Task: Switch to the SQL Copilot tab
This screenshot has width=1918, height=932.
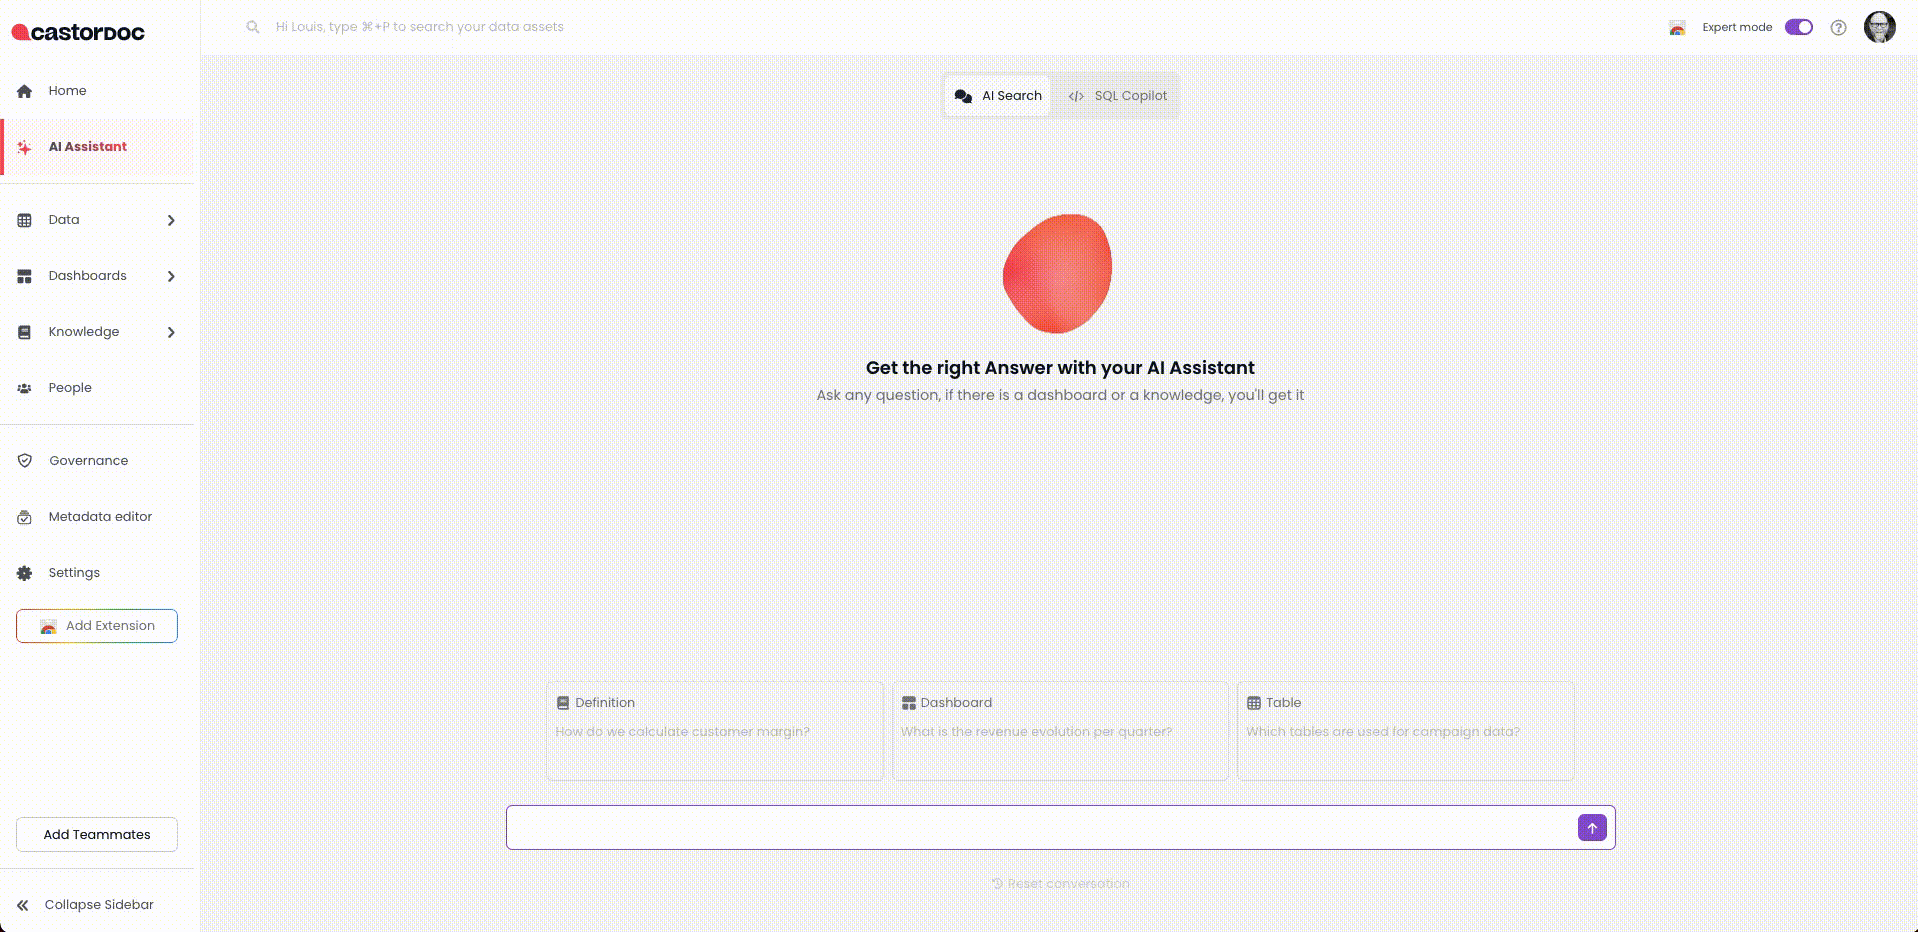Action: 1117,96
